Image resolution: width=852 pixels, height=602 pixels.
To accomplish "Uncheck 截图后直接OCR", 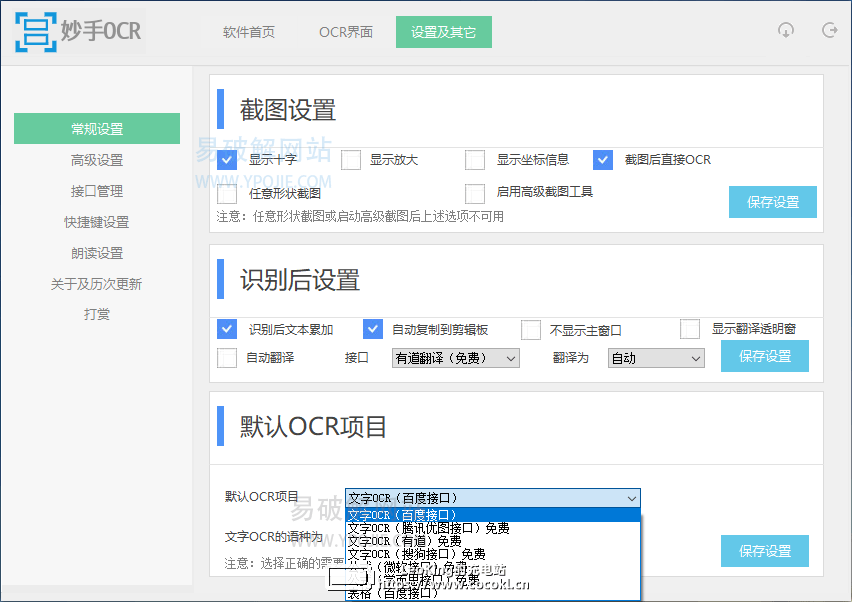I will 603,160.
